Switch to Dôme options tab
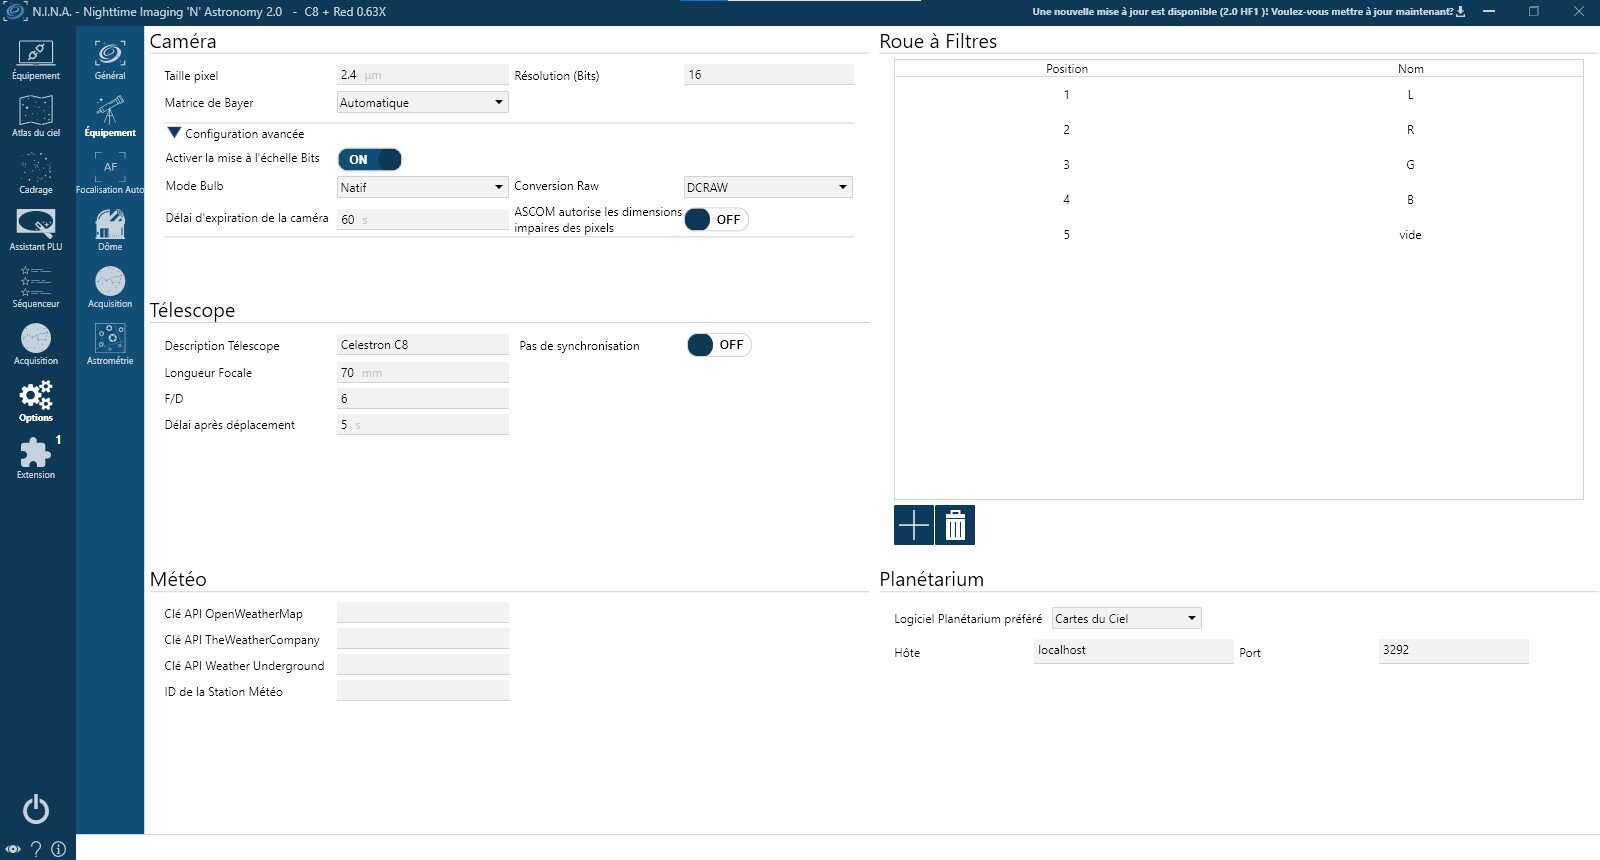The image size is (1600, 860). pyautogui.click(x=110, y=231)
